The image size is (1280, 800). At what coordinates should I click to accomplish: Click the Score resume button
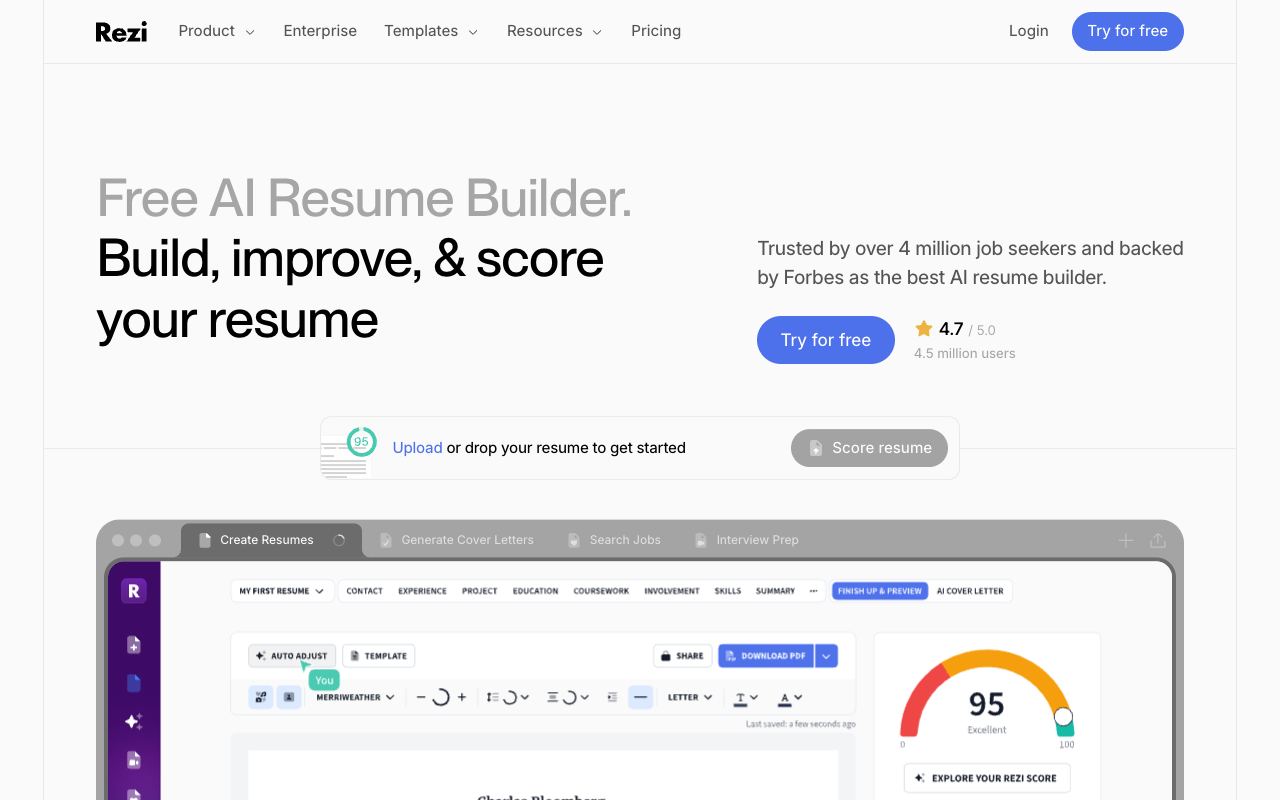click(x=869, y=448)
